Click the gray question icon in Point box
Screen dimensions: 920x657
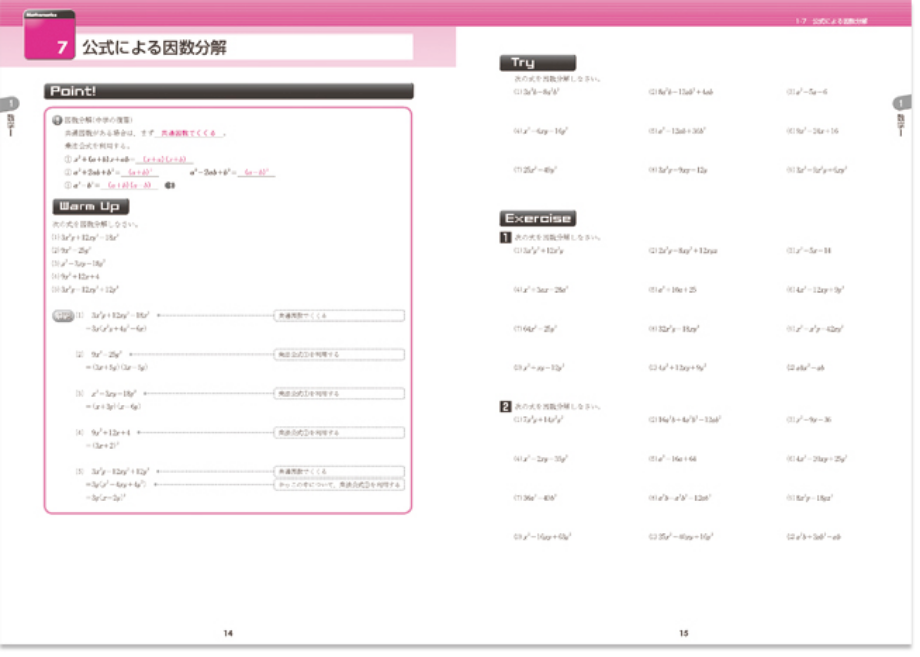click(x=57, y=119)
